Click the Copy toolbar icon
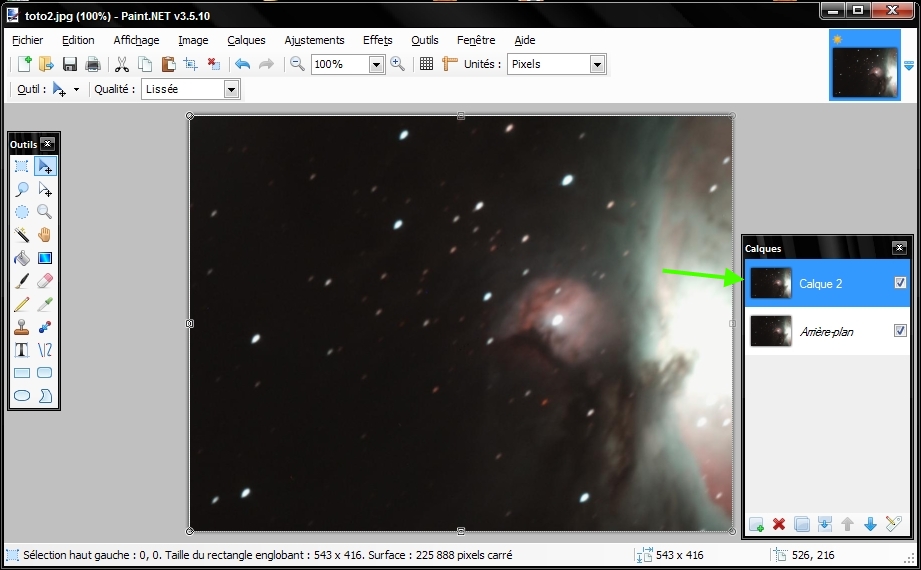921x570 pixels. [144, 64]
